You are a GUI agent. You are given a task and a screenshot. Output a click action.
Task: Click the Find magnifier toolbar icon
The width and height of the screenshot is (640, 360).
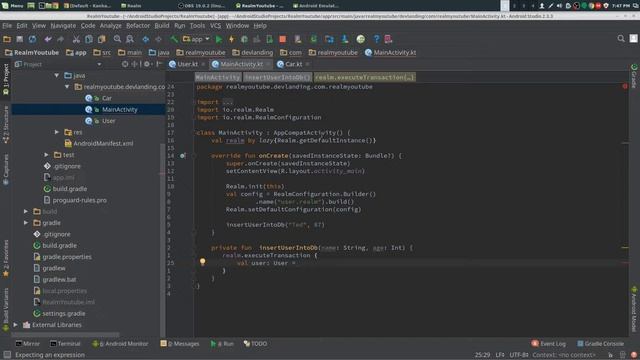pos(118,39)
